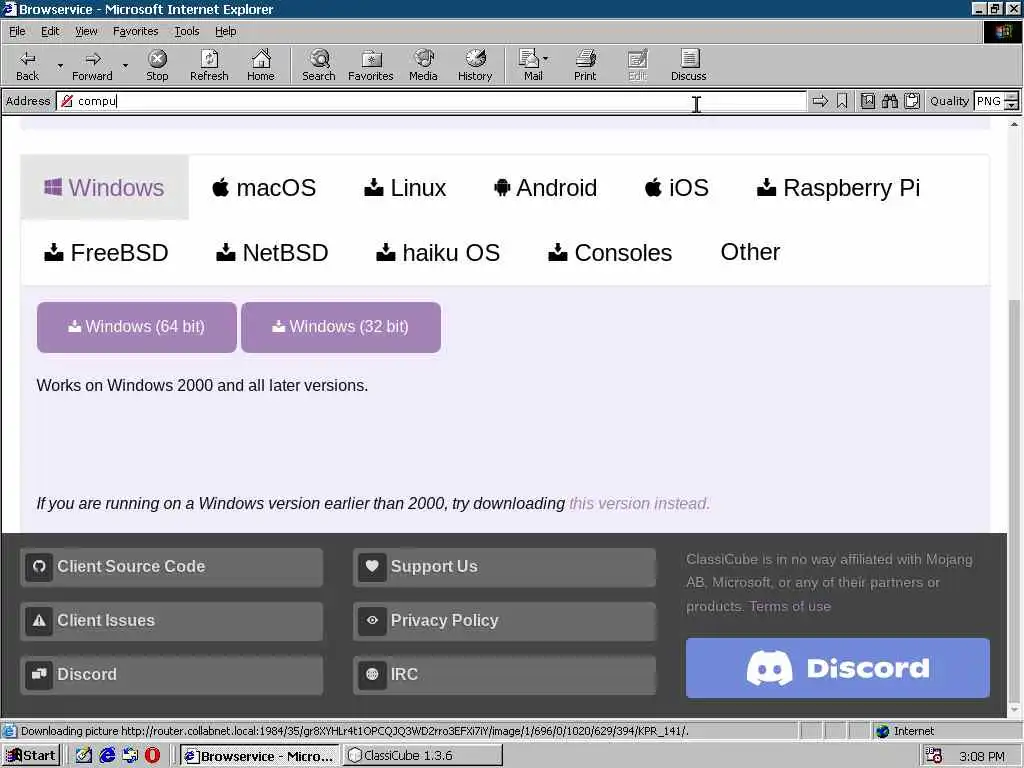The image size is (1024, 768).
Task: Click the binoculars find icon
Action: (889, 101)
